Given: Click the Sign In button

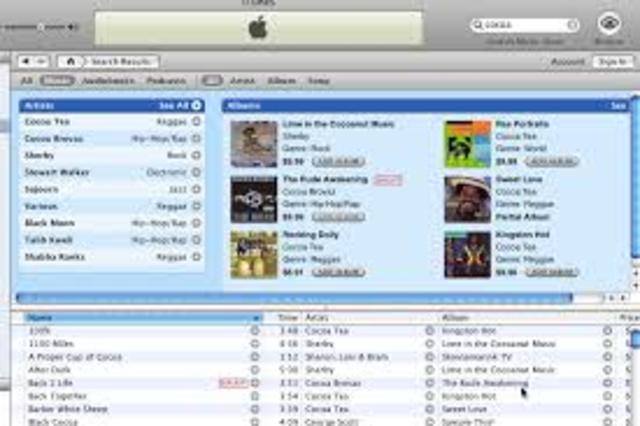Looking at the screenshot, I should [612, 62].
